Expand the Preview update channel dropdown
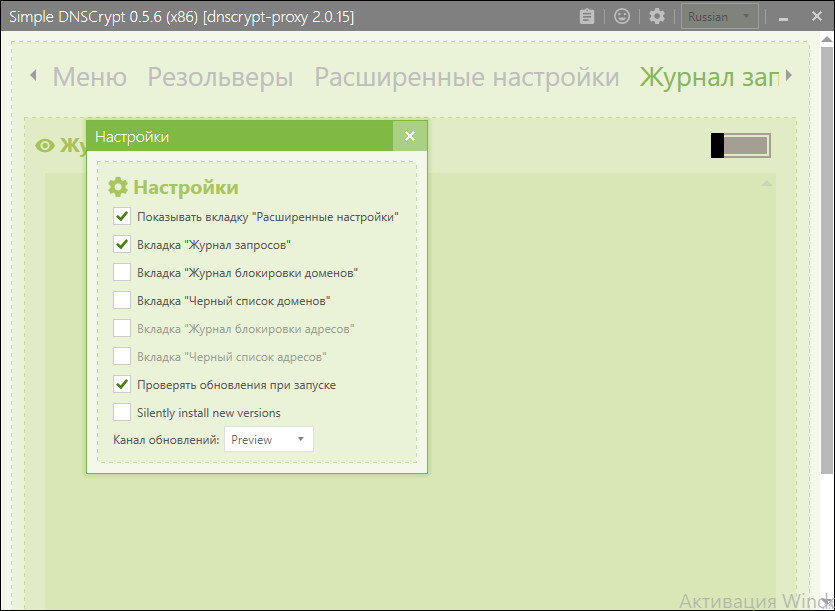The width and height of the screenshot is (835, 611). click(268, 439)
